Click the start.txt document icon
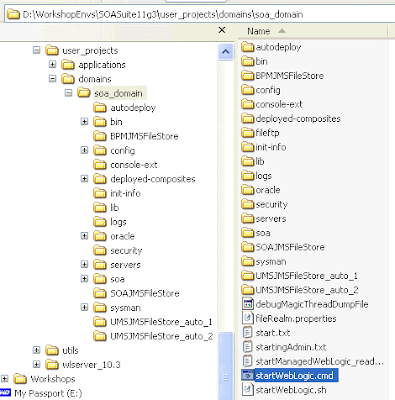The width and height of the screenshot is (395, 400). [x=247, y=332]
